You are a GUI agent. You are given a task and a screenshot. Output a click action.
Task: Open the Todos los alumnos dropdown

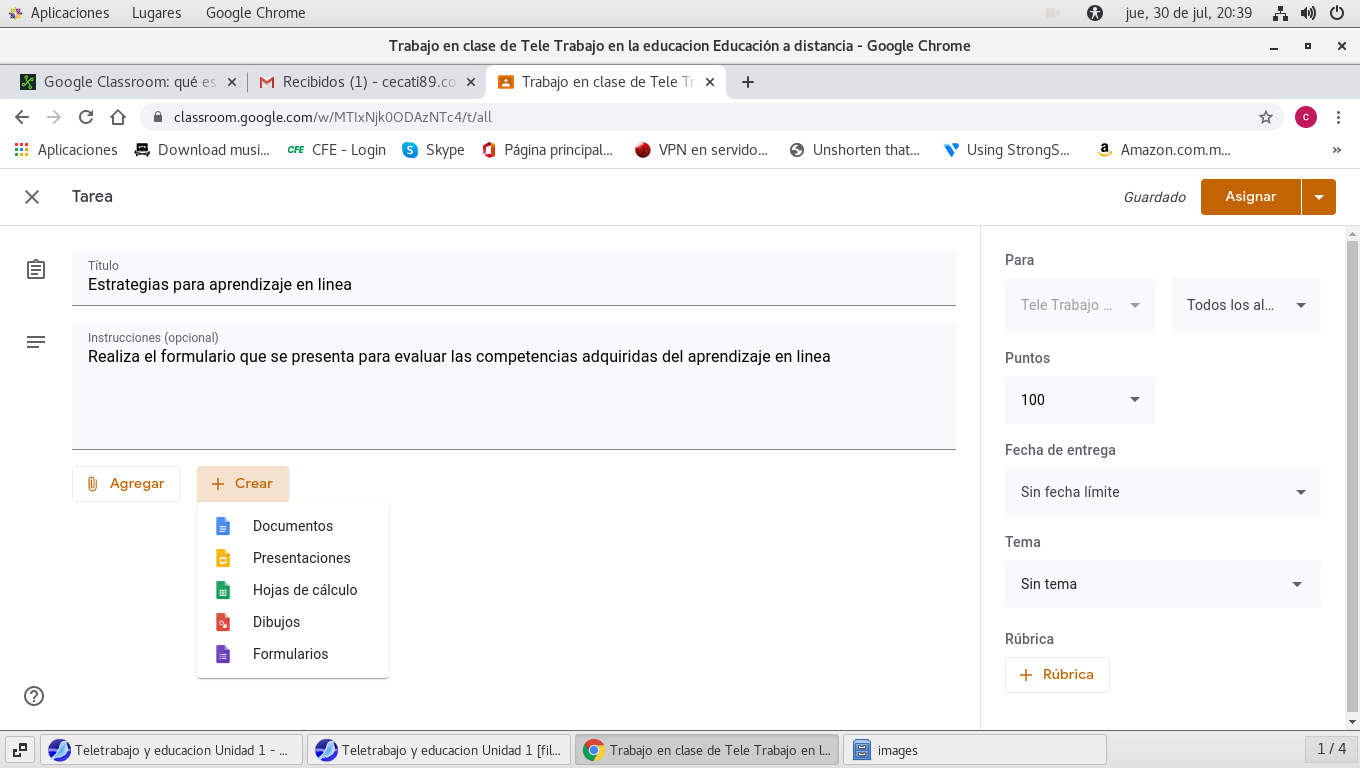pyautogui.click(x=1245, y=305)
